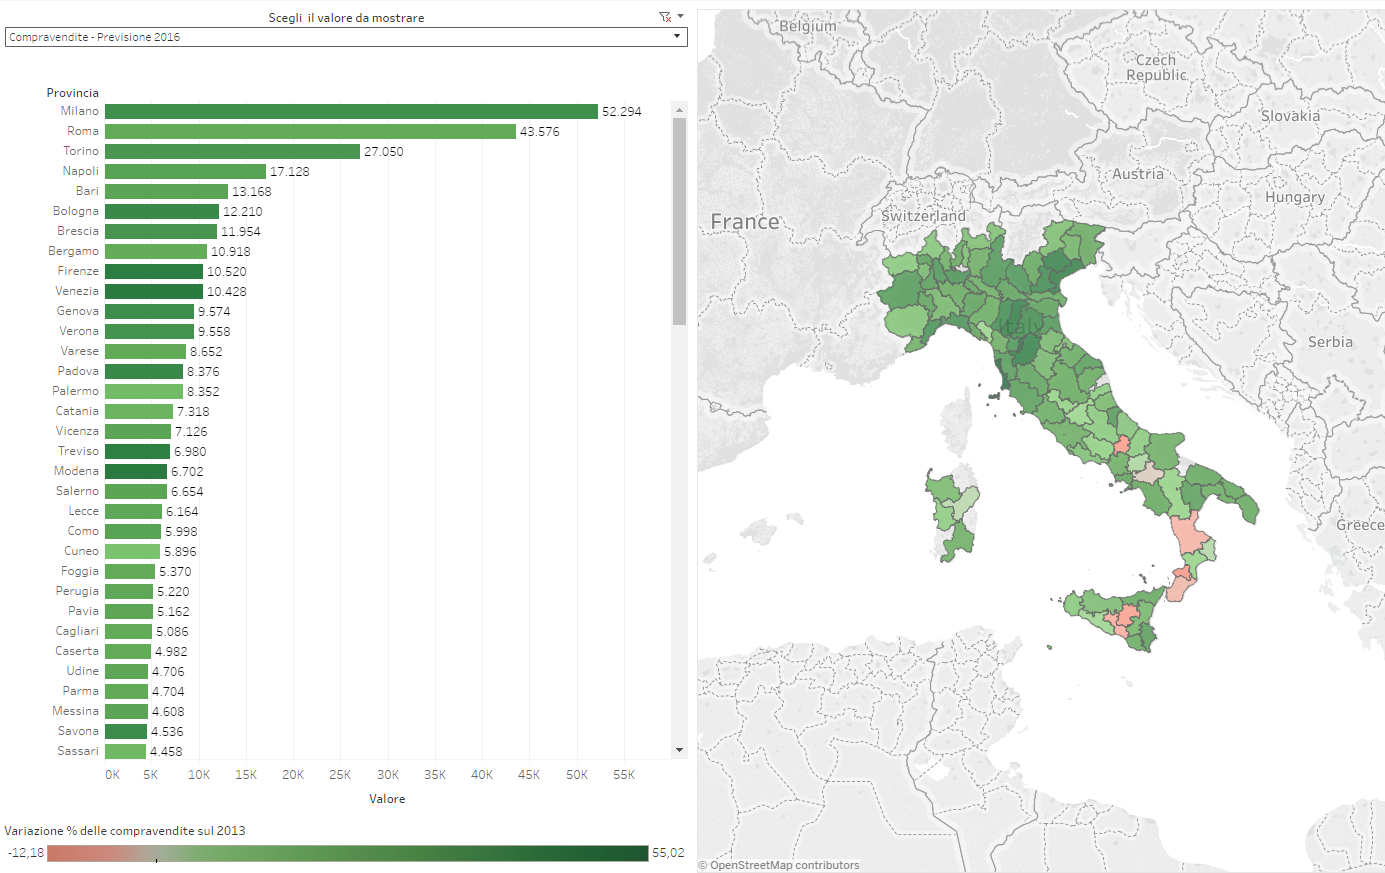Viewport: 1385px width, 873px height.
Task: Click the bar chart's vertical scrollbar thumb
Action: (679, 220)
